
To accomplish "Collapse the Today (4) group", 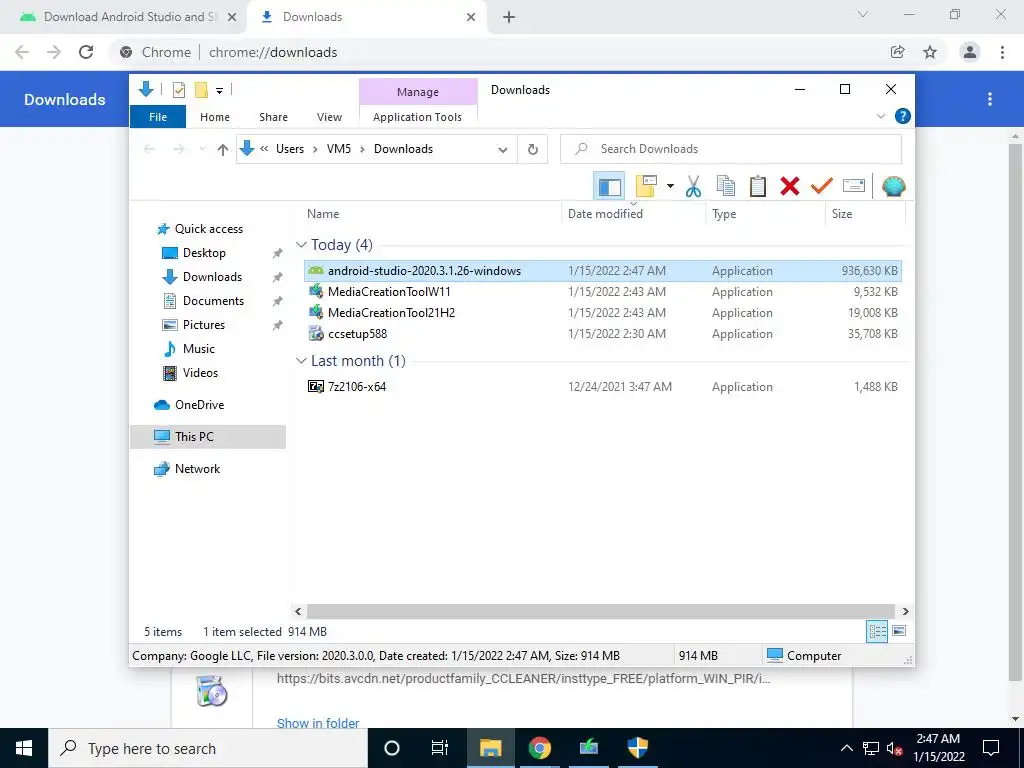I will pos(301,245).
